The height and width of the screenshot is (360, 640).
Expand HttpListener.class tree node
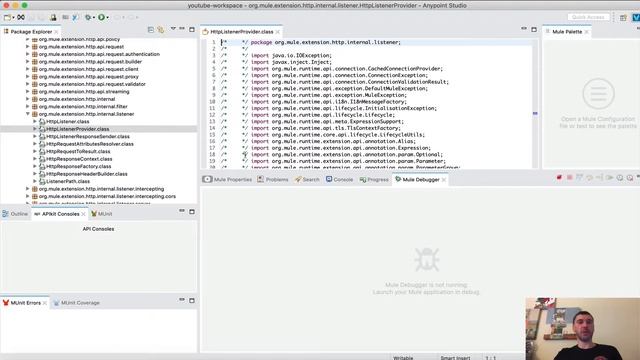pos(35,121)
